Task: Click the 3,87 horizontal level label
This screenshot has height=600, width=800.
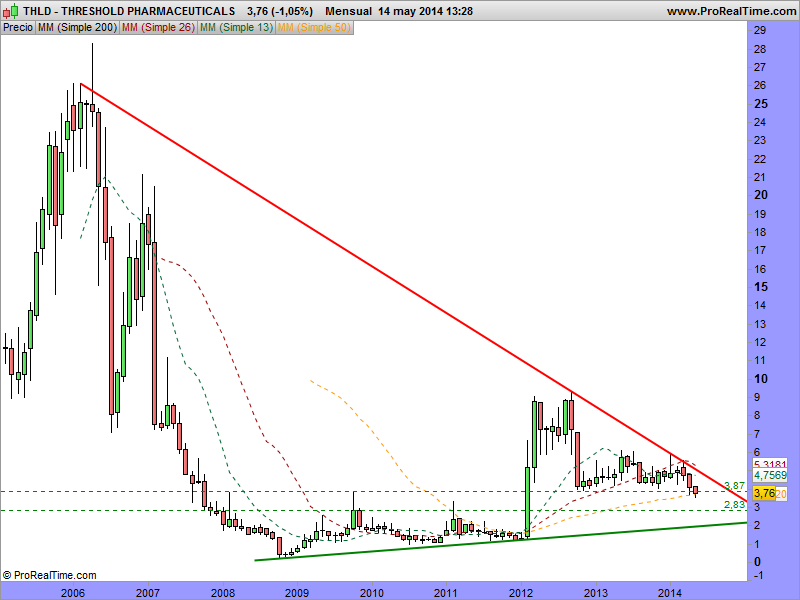Action: 735,486
